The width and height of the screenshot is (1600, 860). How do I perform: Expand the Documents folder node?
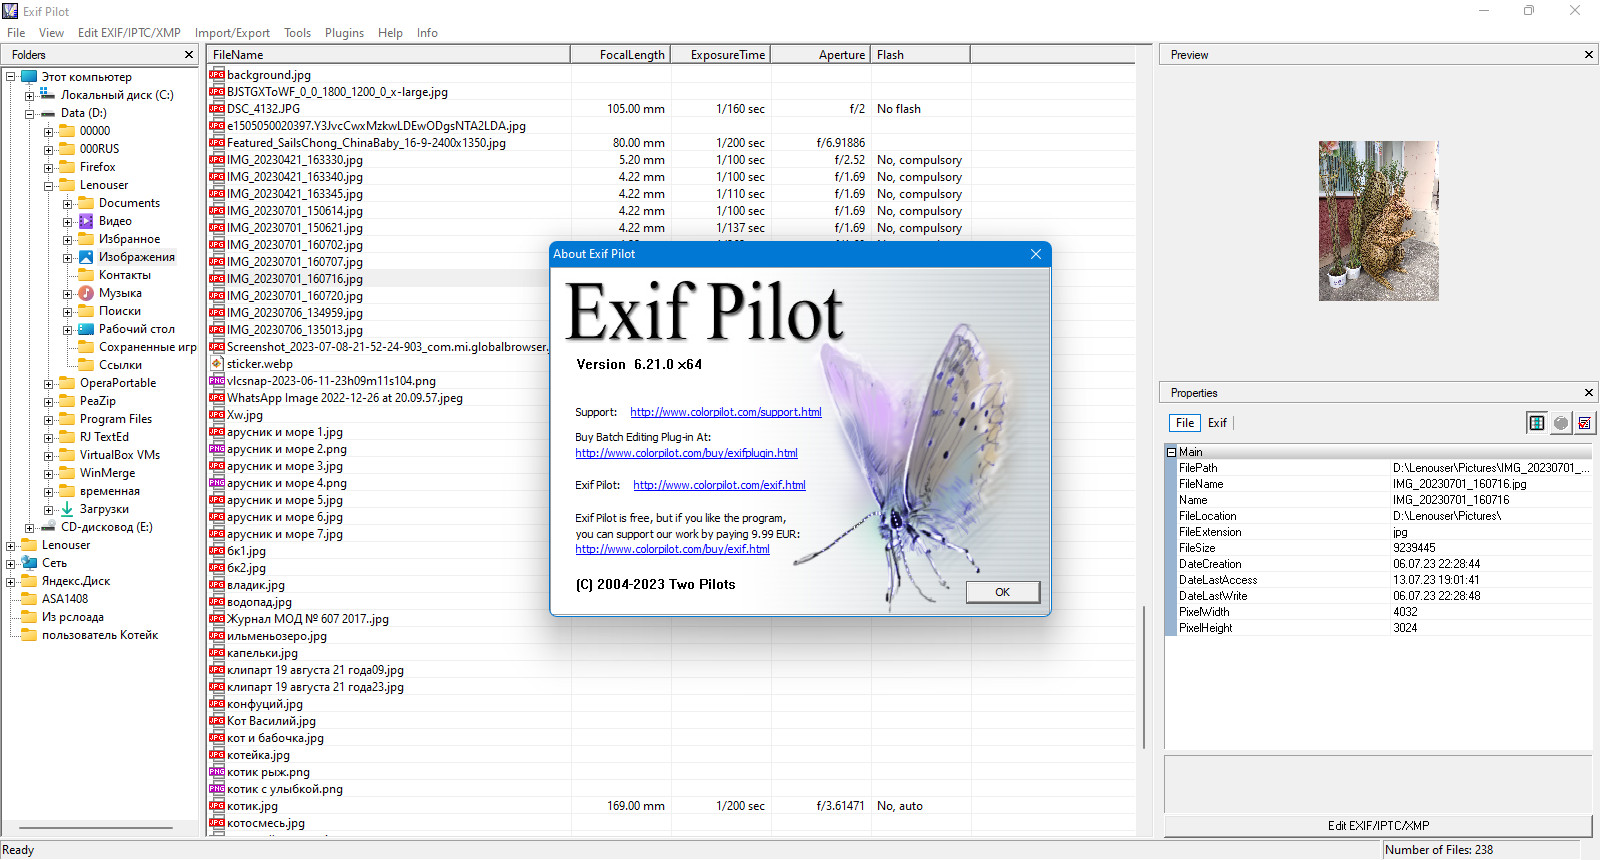[x=67, y=204]
